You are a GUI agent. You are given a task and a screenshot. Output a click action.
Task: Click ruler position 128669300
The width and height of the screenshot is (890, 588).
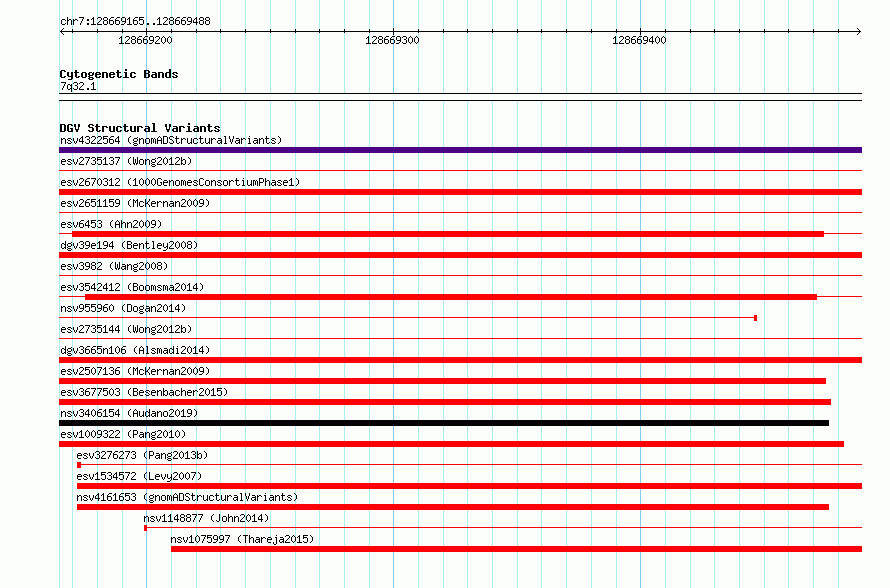392,40
